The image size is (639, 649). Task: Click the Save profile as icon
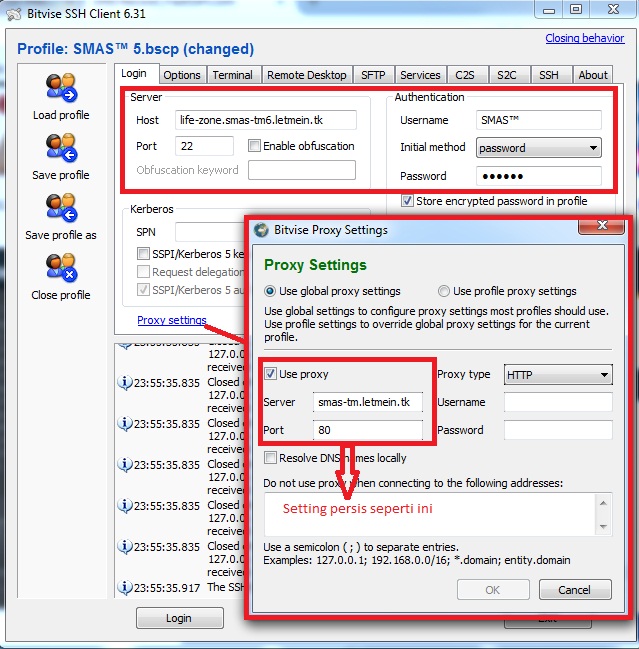pos(61,207)
